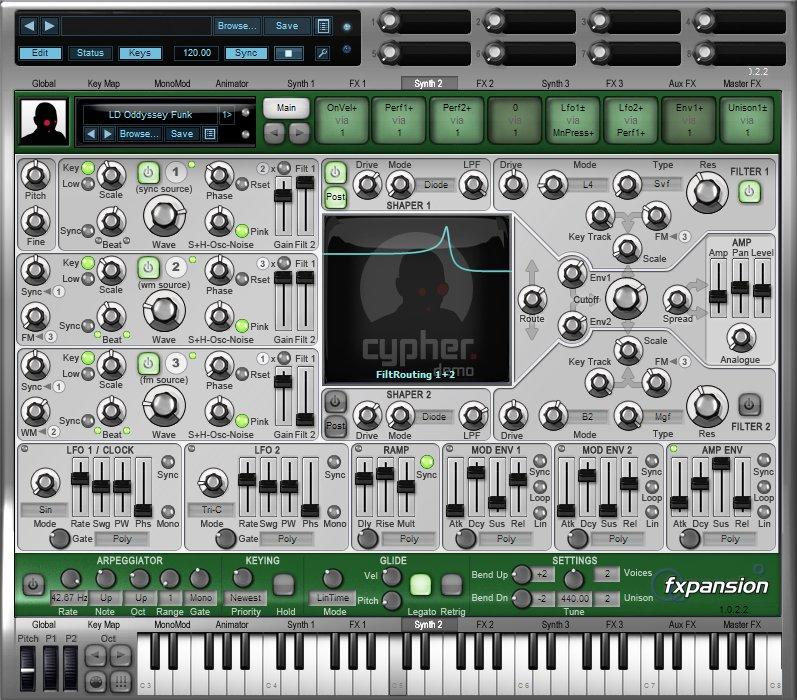Click the Sync button near tempo
The width and height of the screenshot is (797, 700).
(246, 53)
